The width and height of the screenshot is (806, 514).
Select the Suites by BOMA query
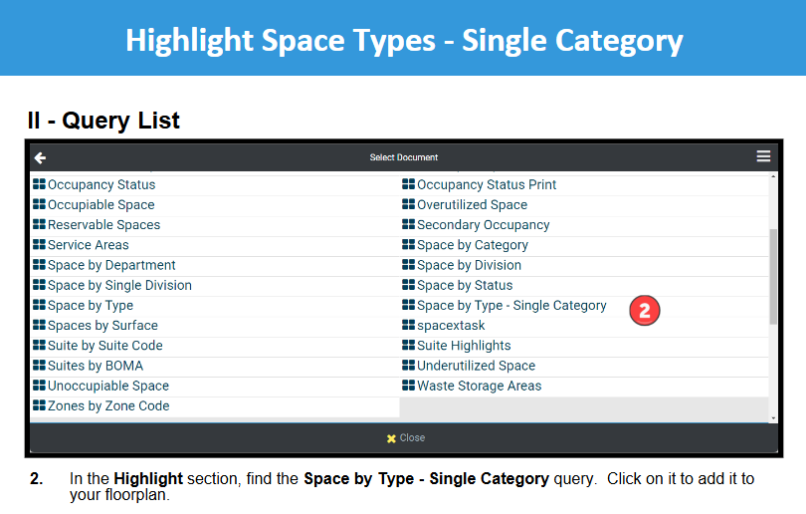click(x=95, y=365)
